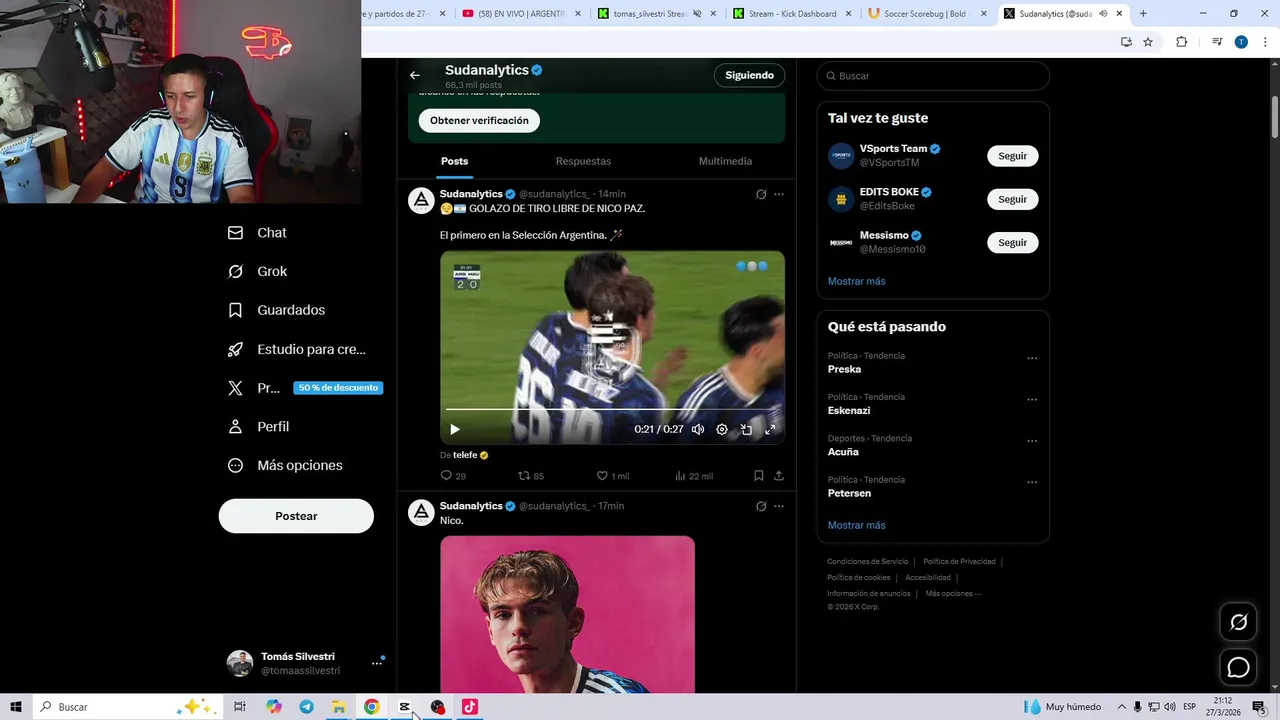Viewport: 1280px width, 720px height.
Task: View stats of GOLAZO post (22 mil)
Action: point(694,476)
